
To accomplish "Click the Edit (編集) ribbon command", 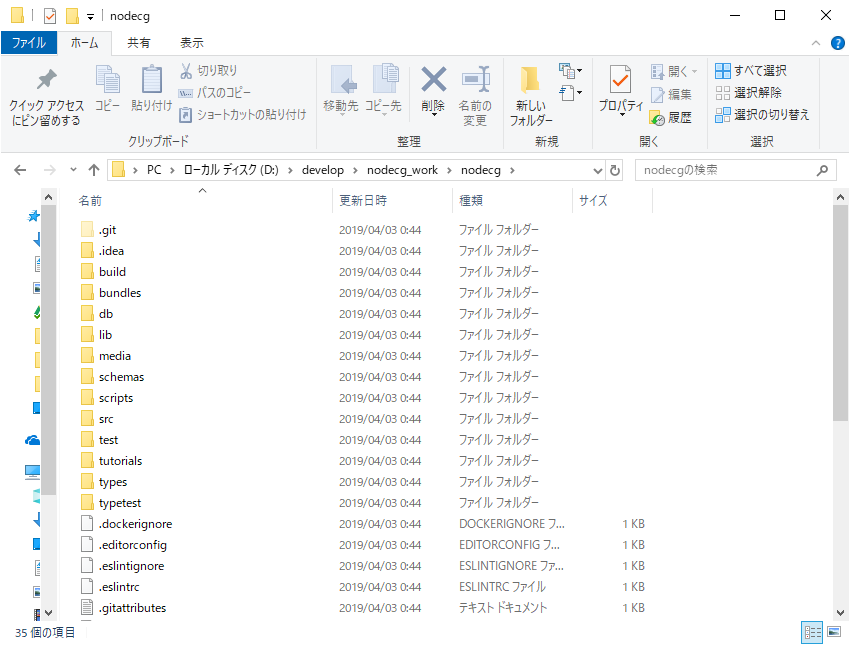I will tap(671, 94).
